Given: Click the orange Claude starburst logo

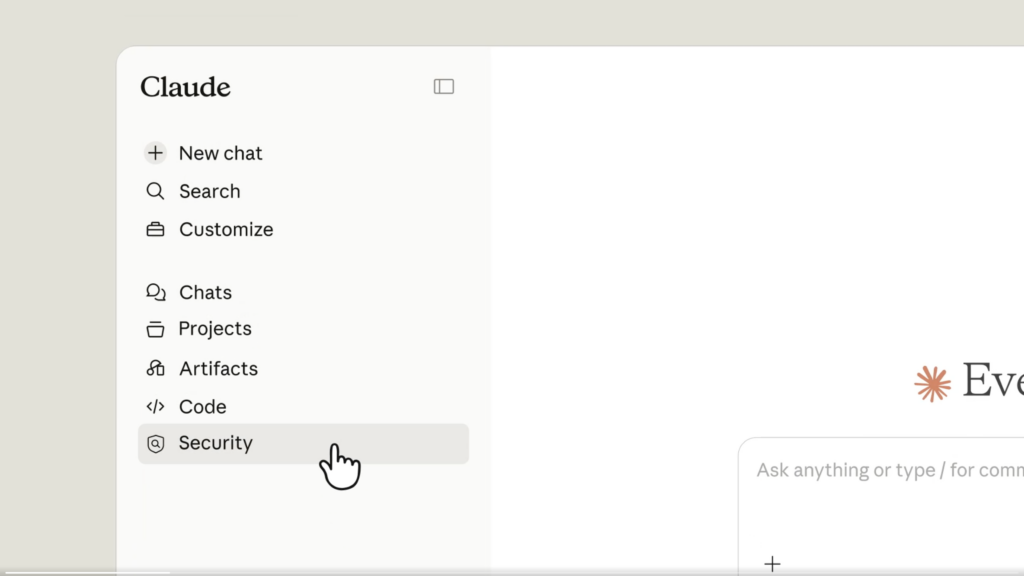Looking at the screenshot, I should [x=933, y=383].
